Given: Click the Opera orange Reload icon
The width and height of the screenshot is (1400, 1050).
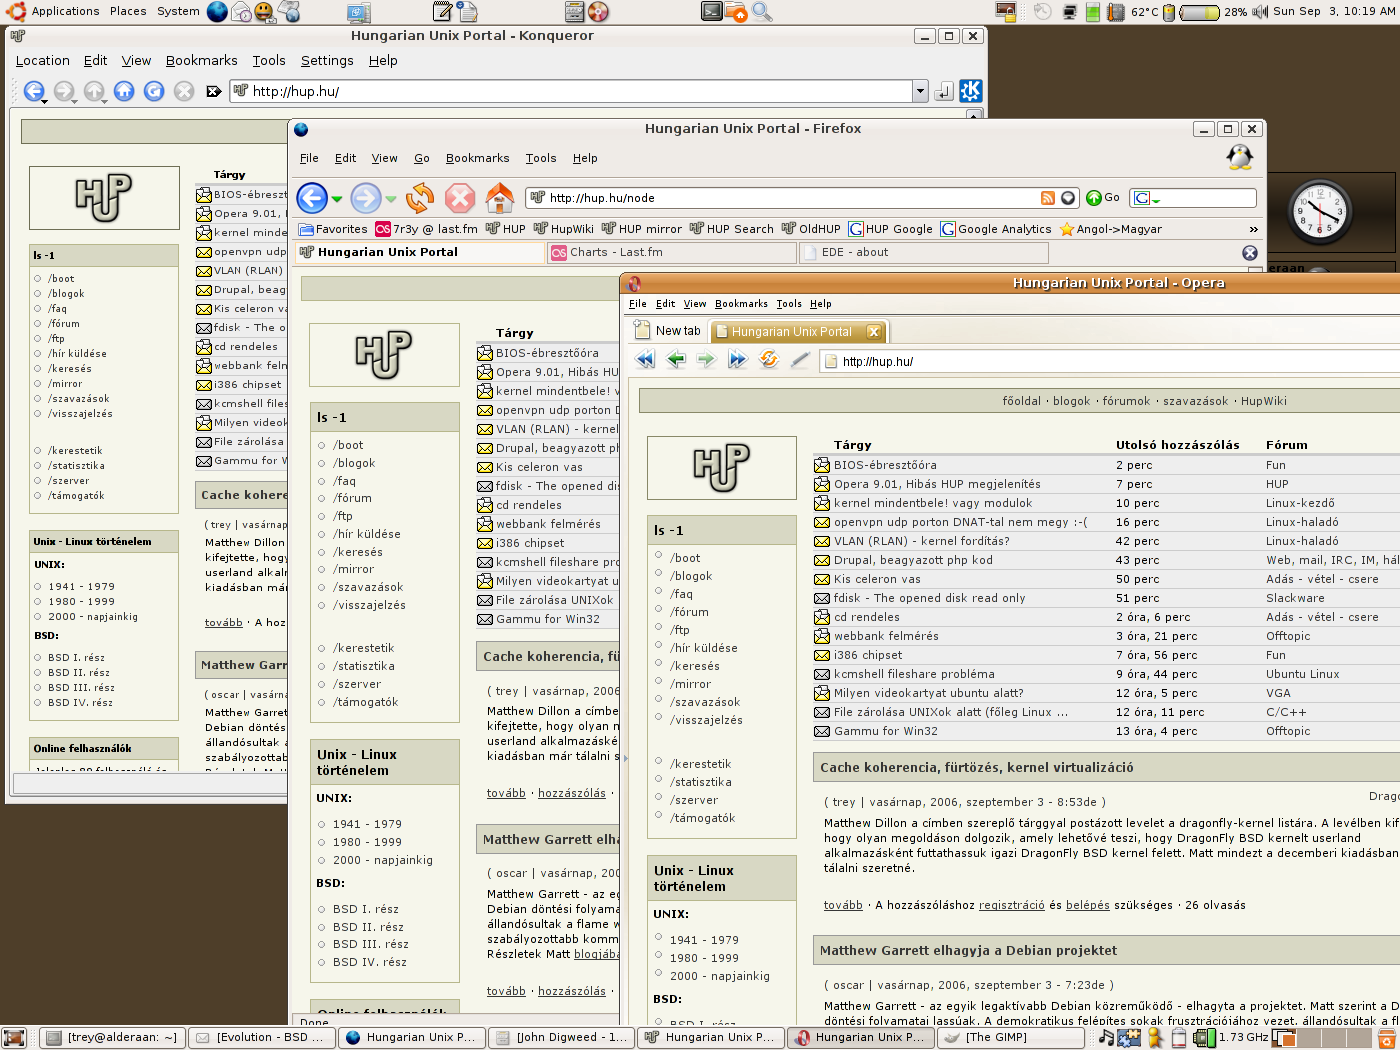Looking at the screenshot, I should (768, 359).
